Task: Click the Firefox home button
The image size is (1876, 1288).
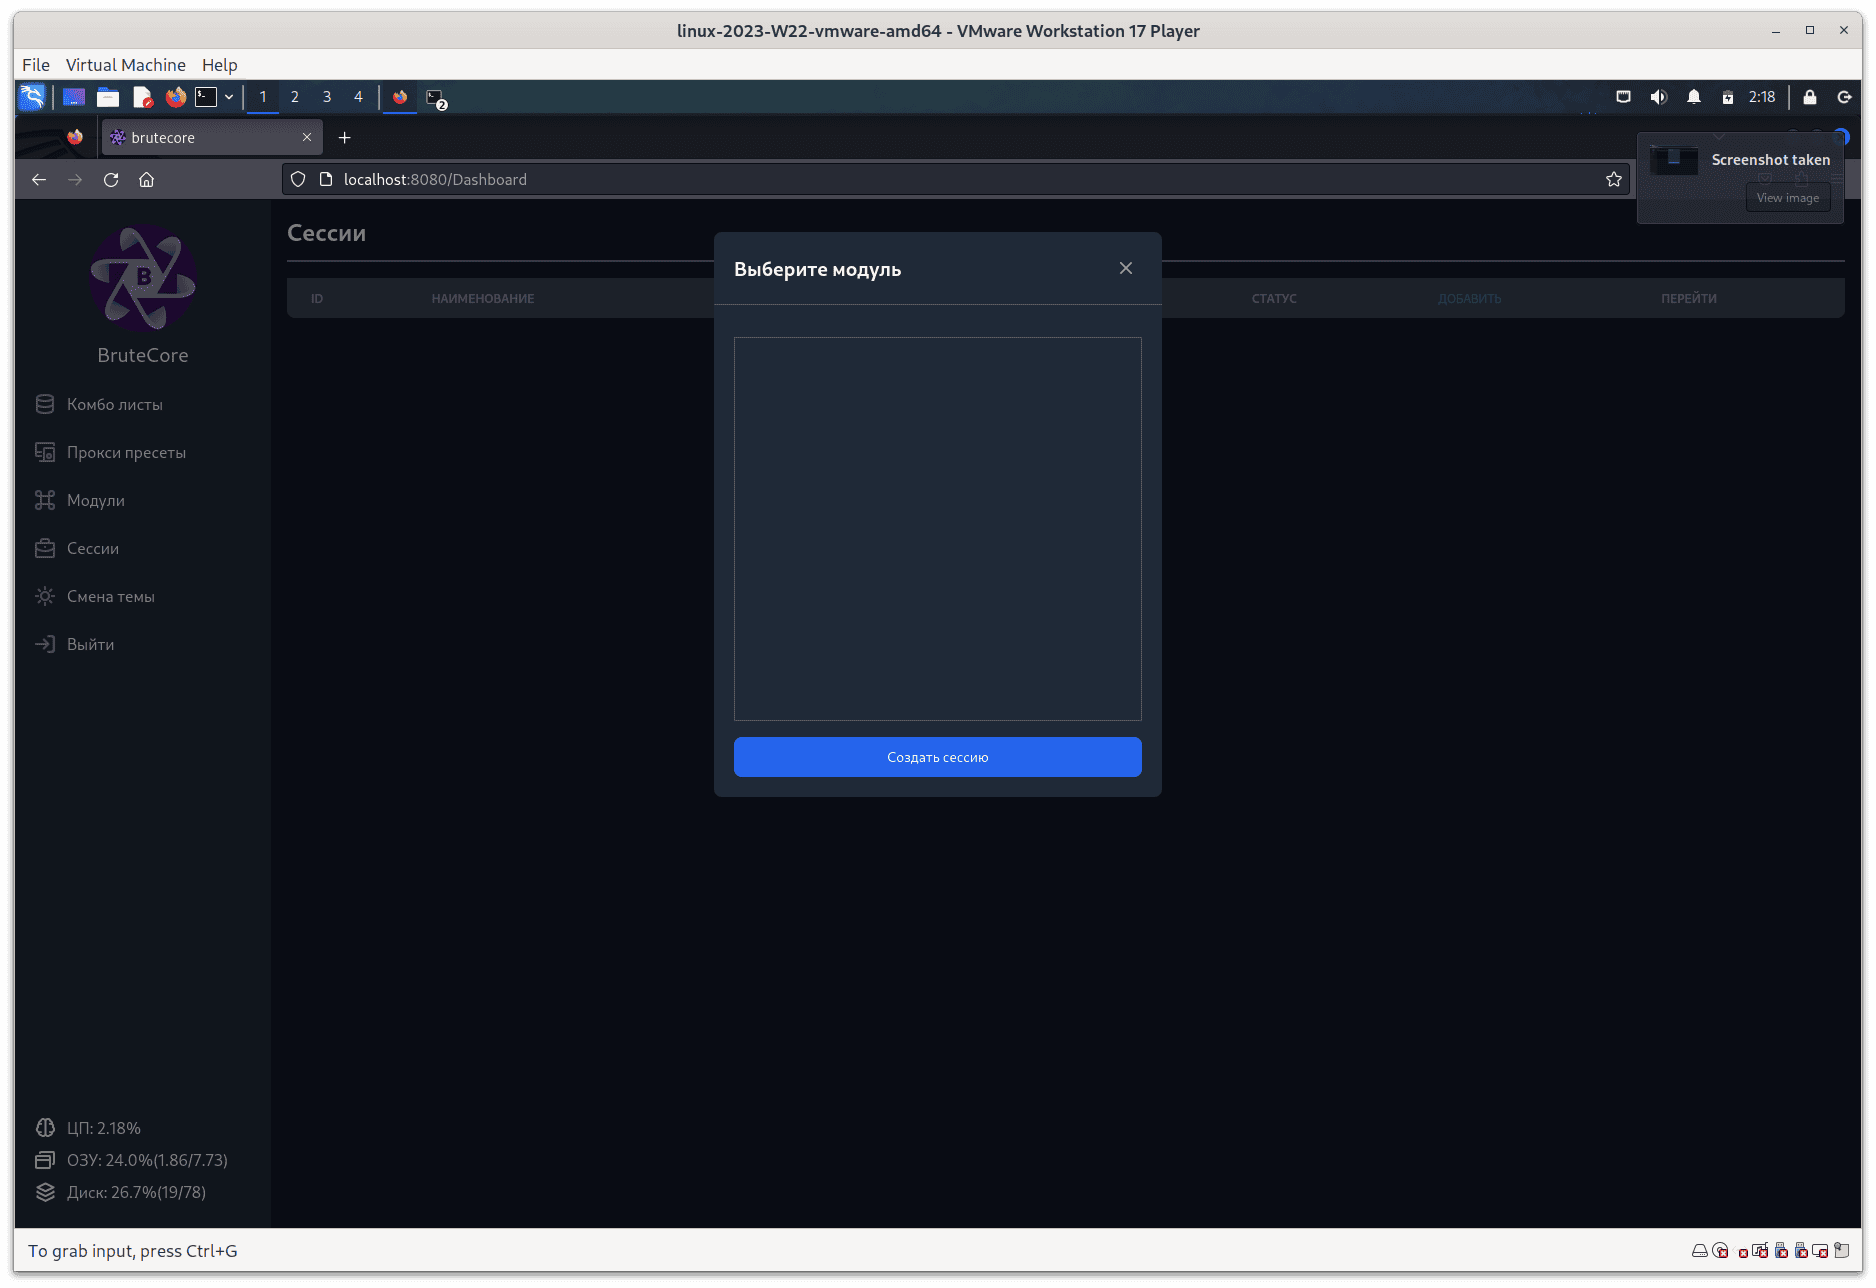Action: (x=147, y=180)
